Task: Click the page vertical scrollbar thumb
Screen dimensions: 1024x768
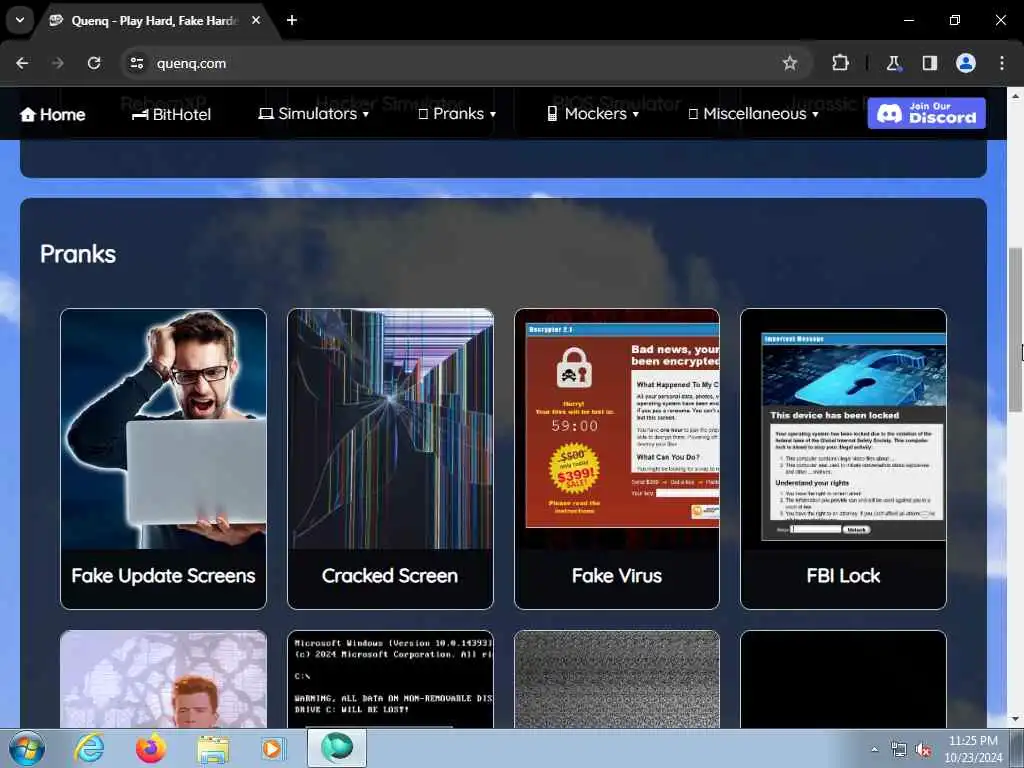Action: click(1015, 330)
